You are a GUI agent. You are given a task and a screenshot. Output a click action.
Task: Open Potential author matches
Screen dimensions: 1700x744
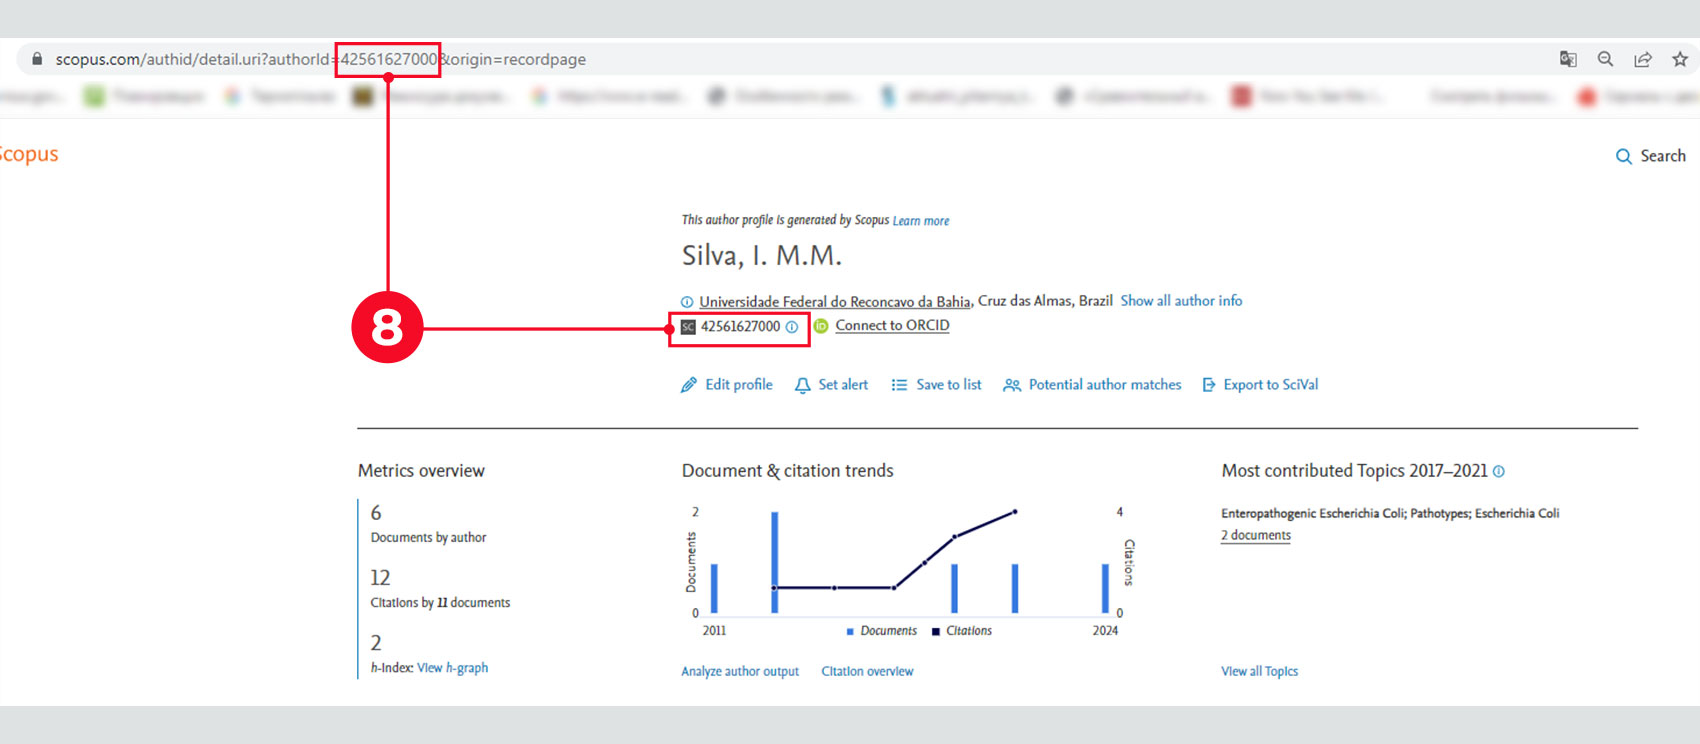(1105, 384)
